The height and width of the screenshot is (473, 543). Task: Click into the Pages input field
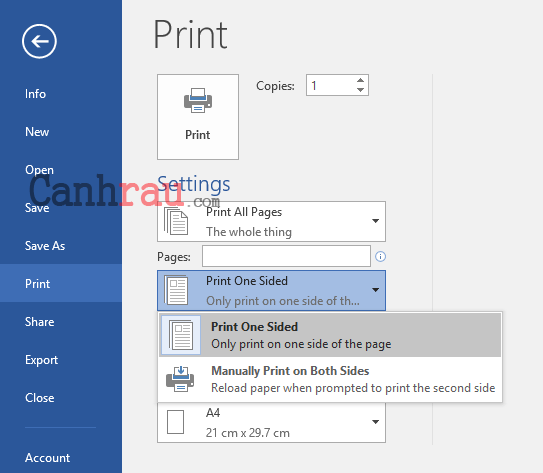click(286, 256)
